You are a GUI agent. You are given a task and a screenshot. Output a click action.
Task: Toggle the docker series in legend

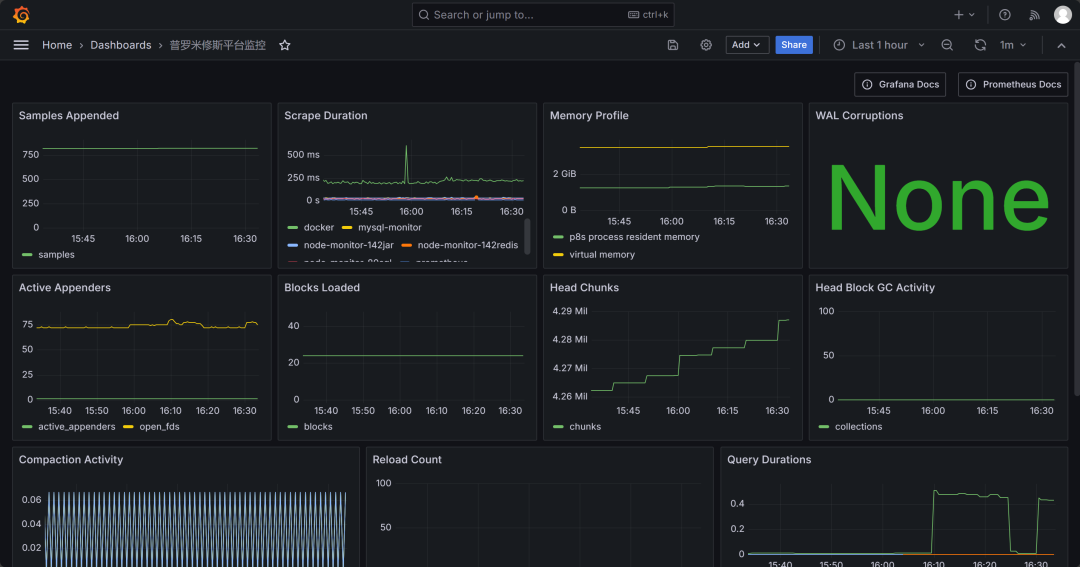tap(311, 227)
